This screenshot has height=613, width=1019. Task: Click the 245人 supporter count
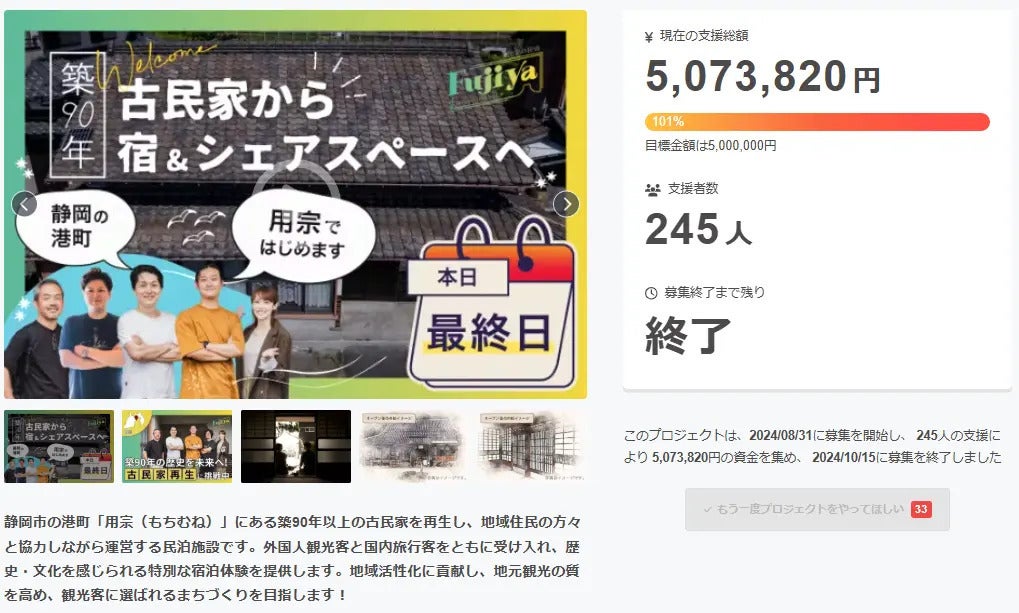click(699, 229)
